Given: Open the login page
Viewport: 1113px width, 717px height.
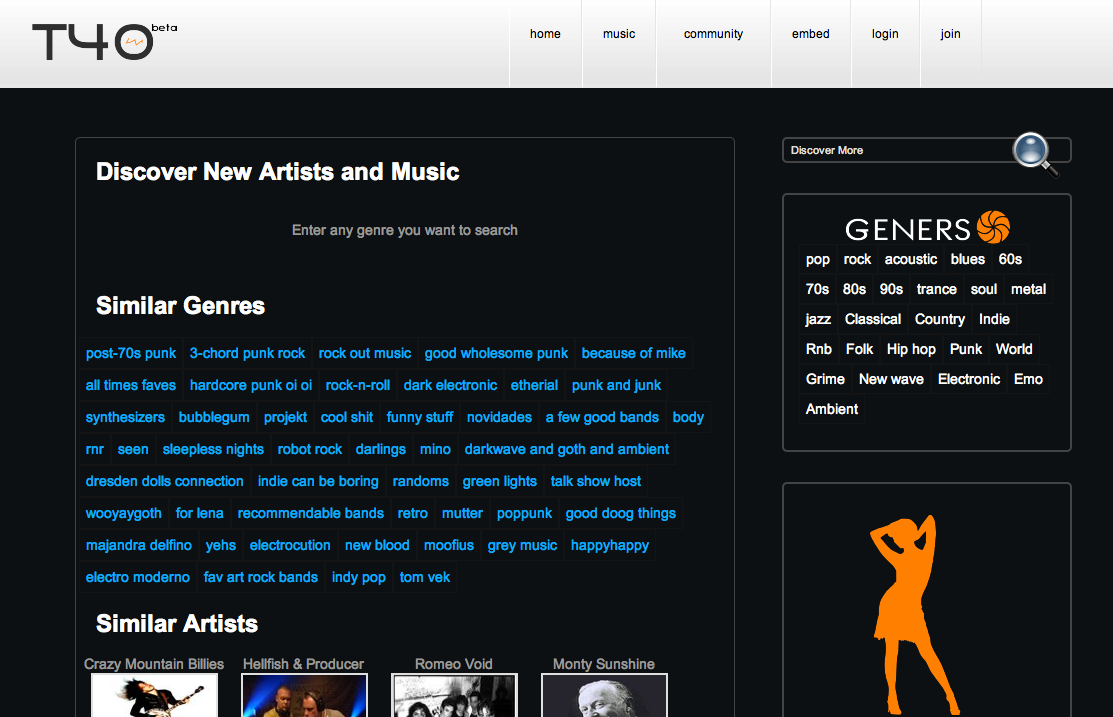Looking at the screenshot, I should (885, 33).
